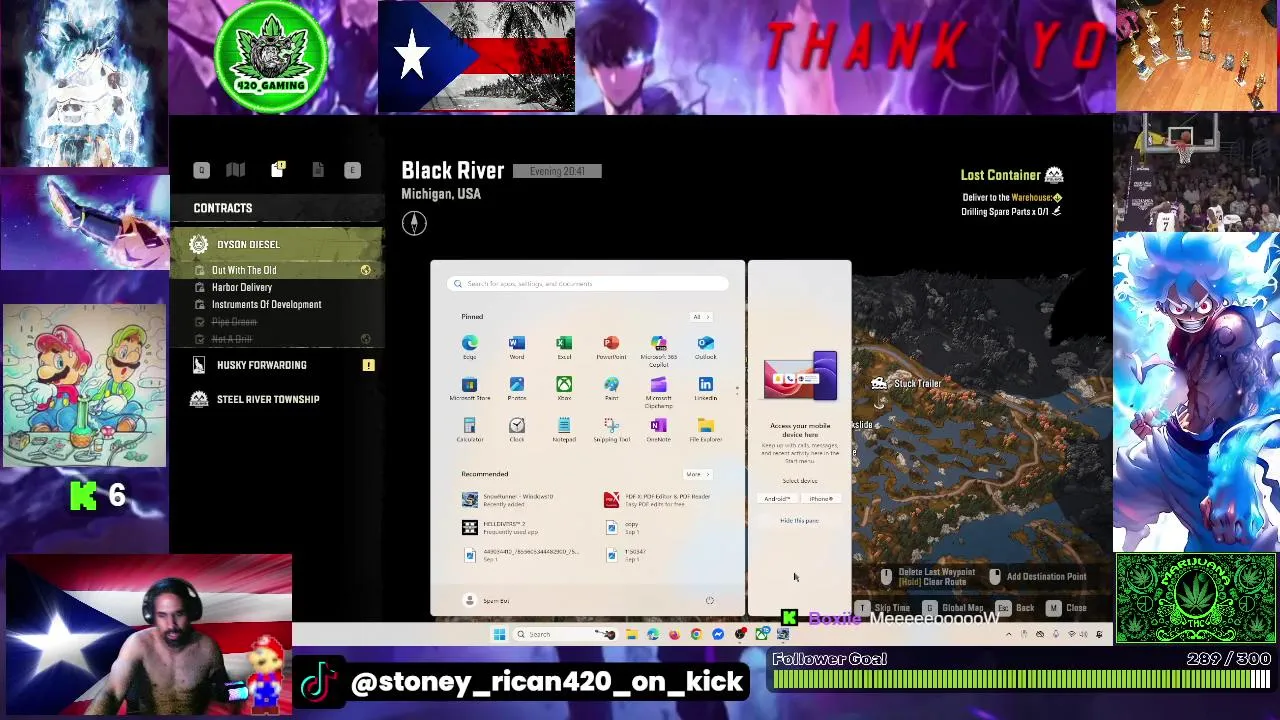1280x720 pixels.
Task: Open Xbox app from pinned apps
Action: click(x=564, y=389)
